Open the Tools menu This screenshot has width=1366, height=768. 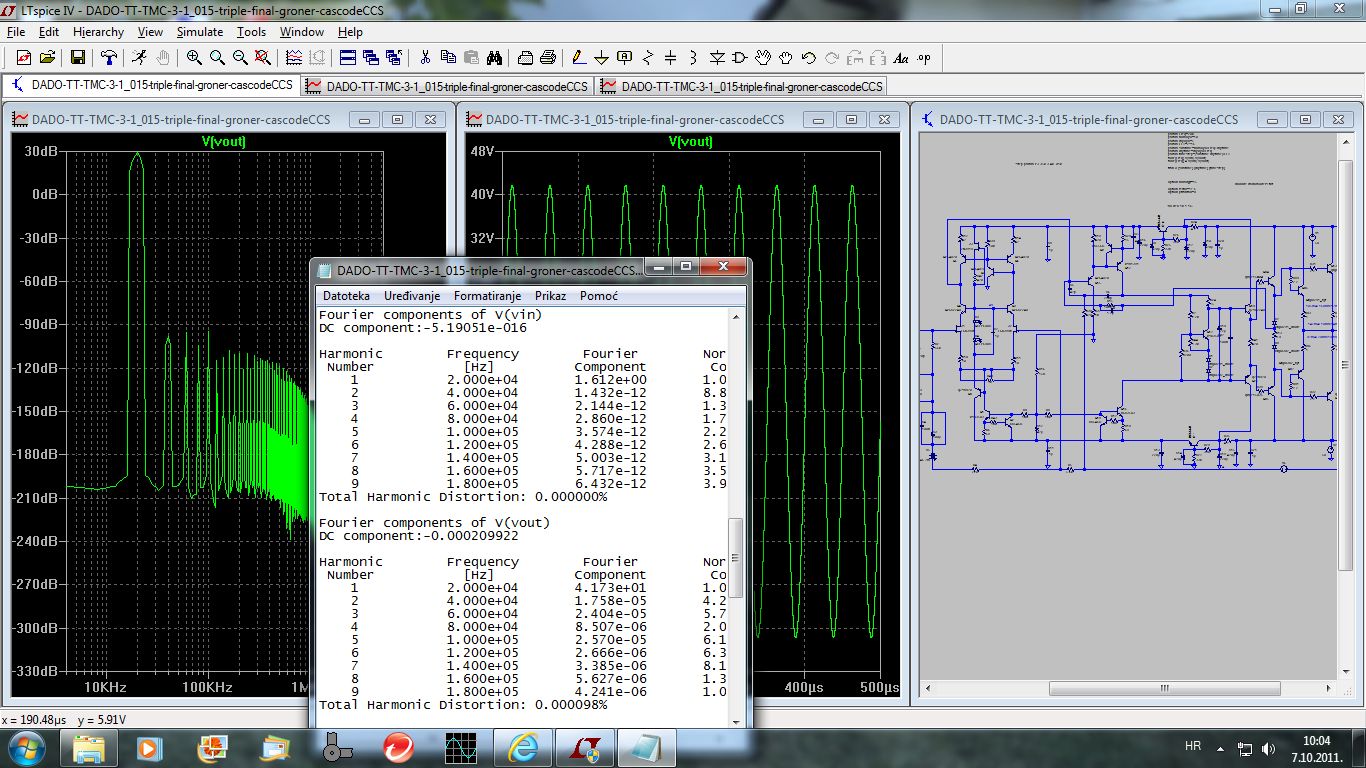(x=251, y=32)
